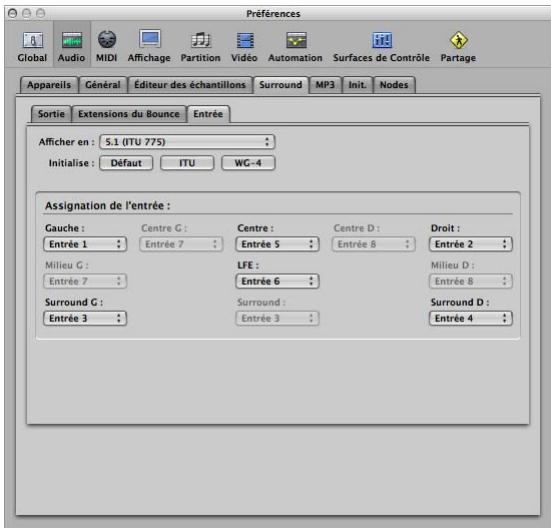Open the Vidéo preferences pane
The width and height of the screenshot is (551, 528).
(x=244, y=46)
